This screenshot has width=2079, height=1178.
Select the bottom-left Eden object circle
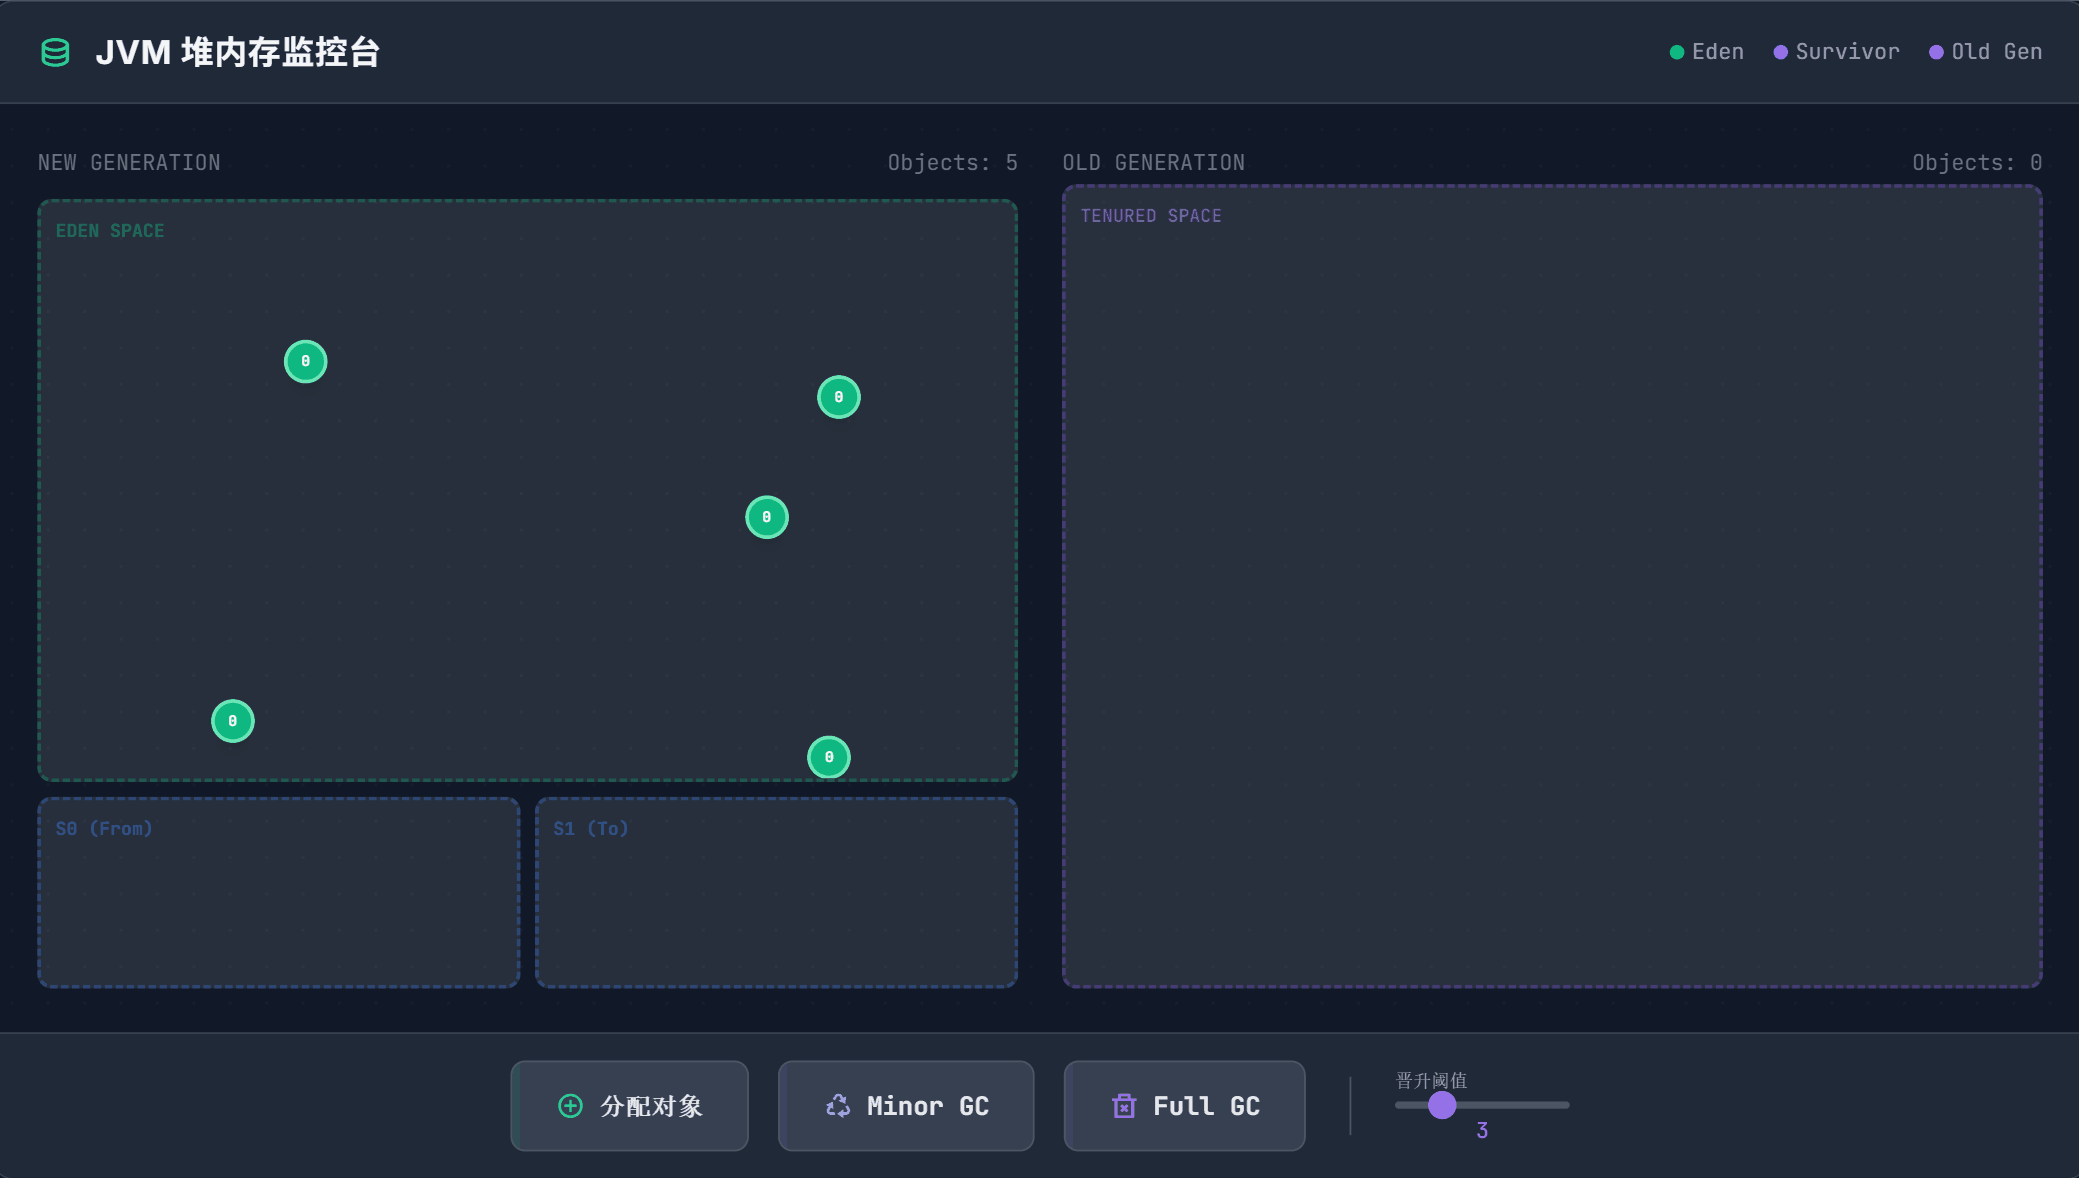click(232, 721)
